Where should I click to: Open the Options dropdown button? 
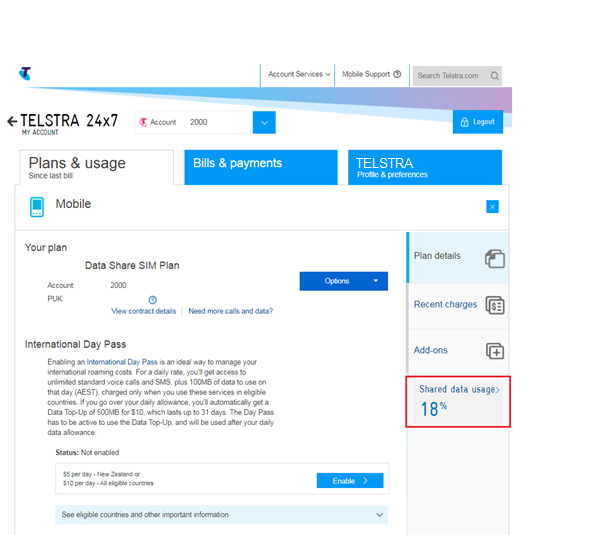pos(343,281)
